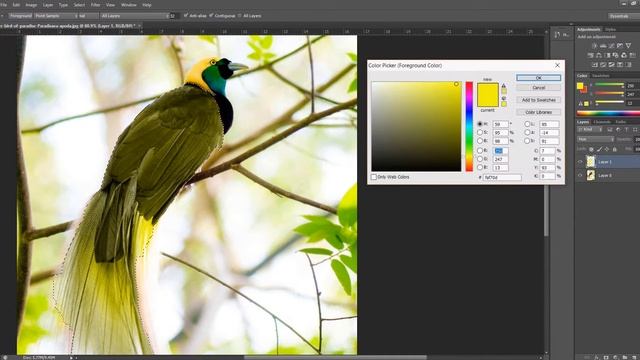Click the rainbow hue slider in Color Picker
640x360 pixels.
[469, 126]
